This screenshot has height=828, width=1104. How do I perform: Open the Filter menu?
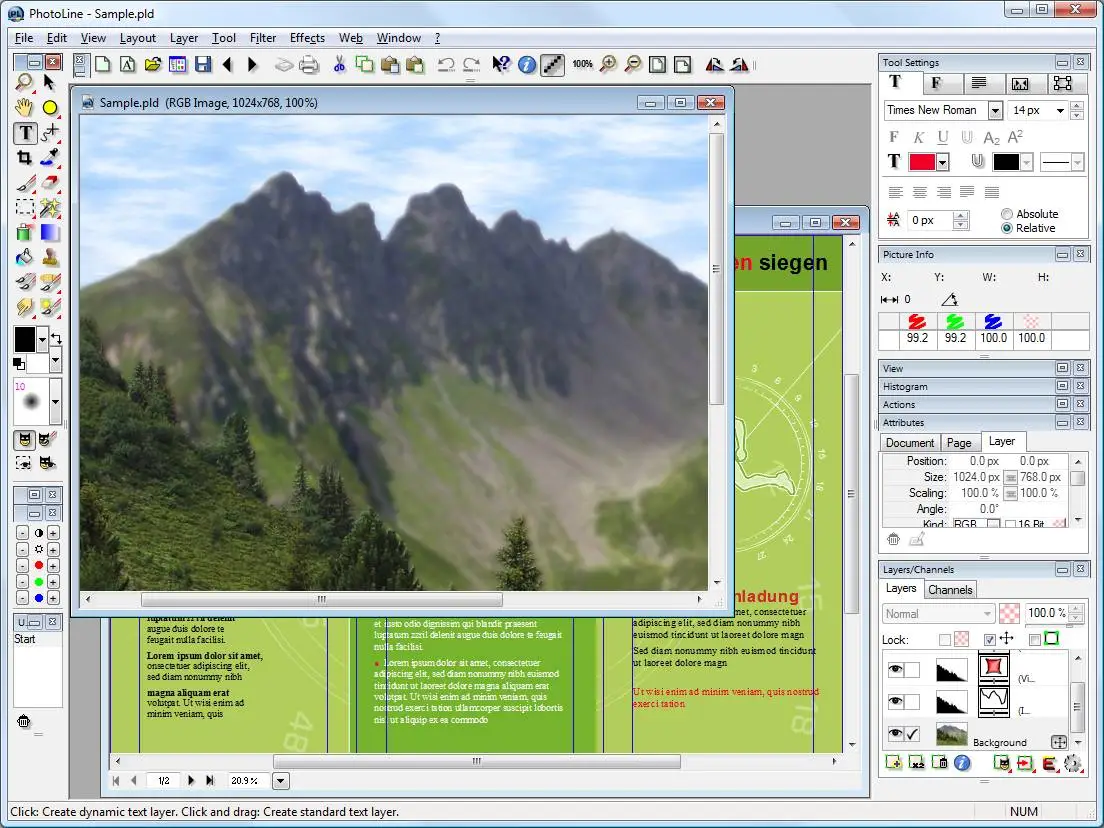coord(263,38)
